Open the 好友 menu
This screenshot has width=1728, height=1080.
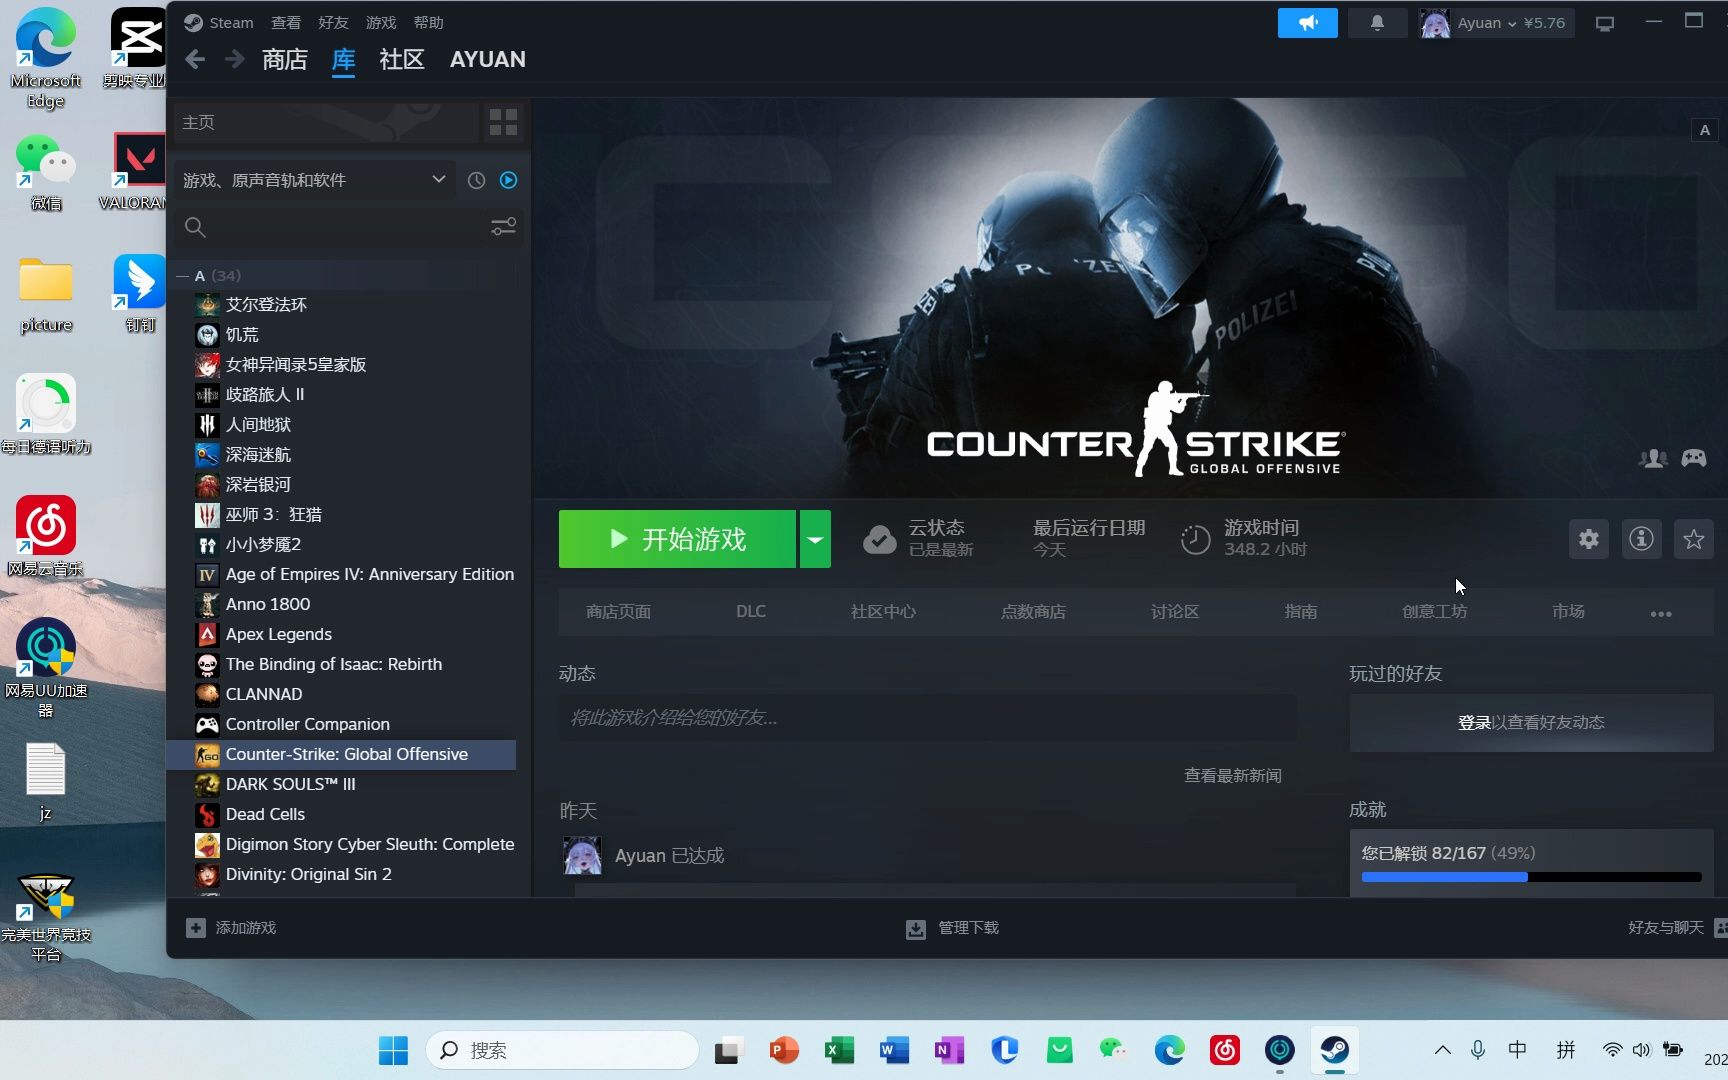click(x=333, y=23)
